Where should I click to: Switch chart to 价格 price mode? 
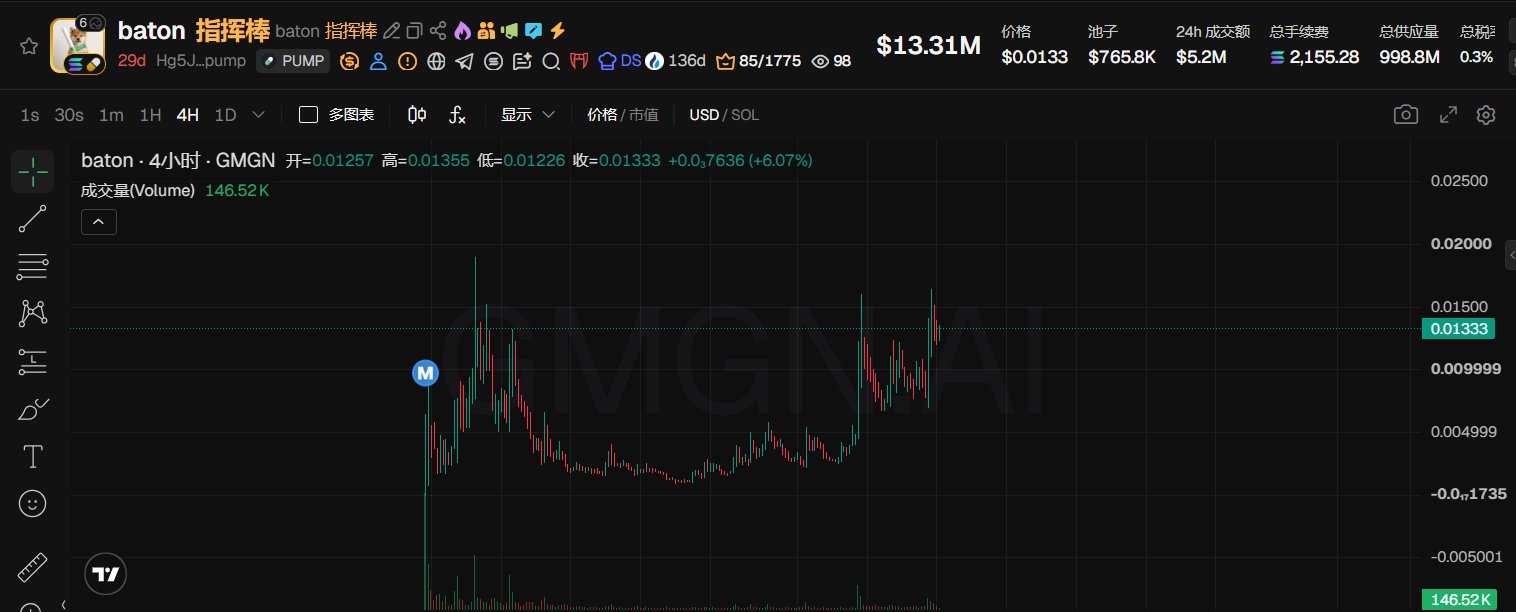[x=602, y=115]
